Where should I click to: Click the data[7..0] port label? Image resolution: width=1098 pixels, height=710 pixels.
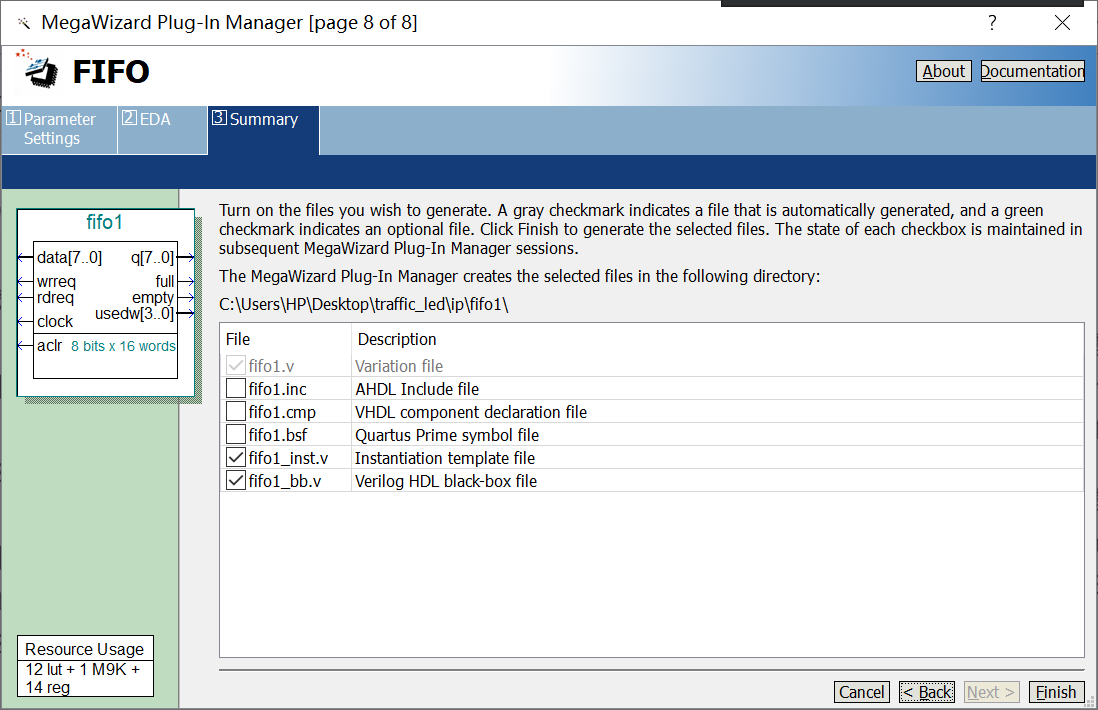(x=69, y=258)
